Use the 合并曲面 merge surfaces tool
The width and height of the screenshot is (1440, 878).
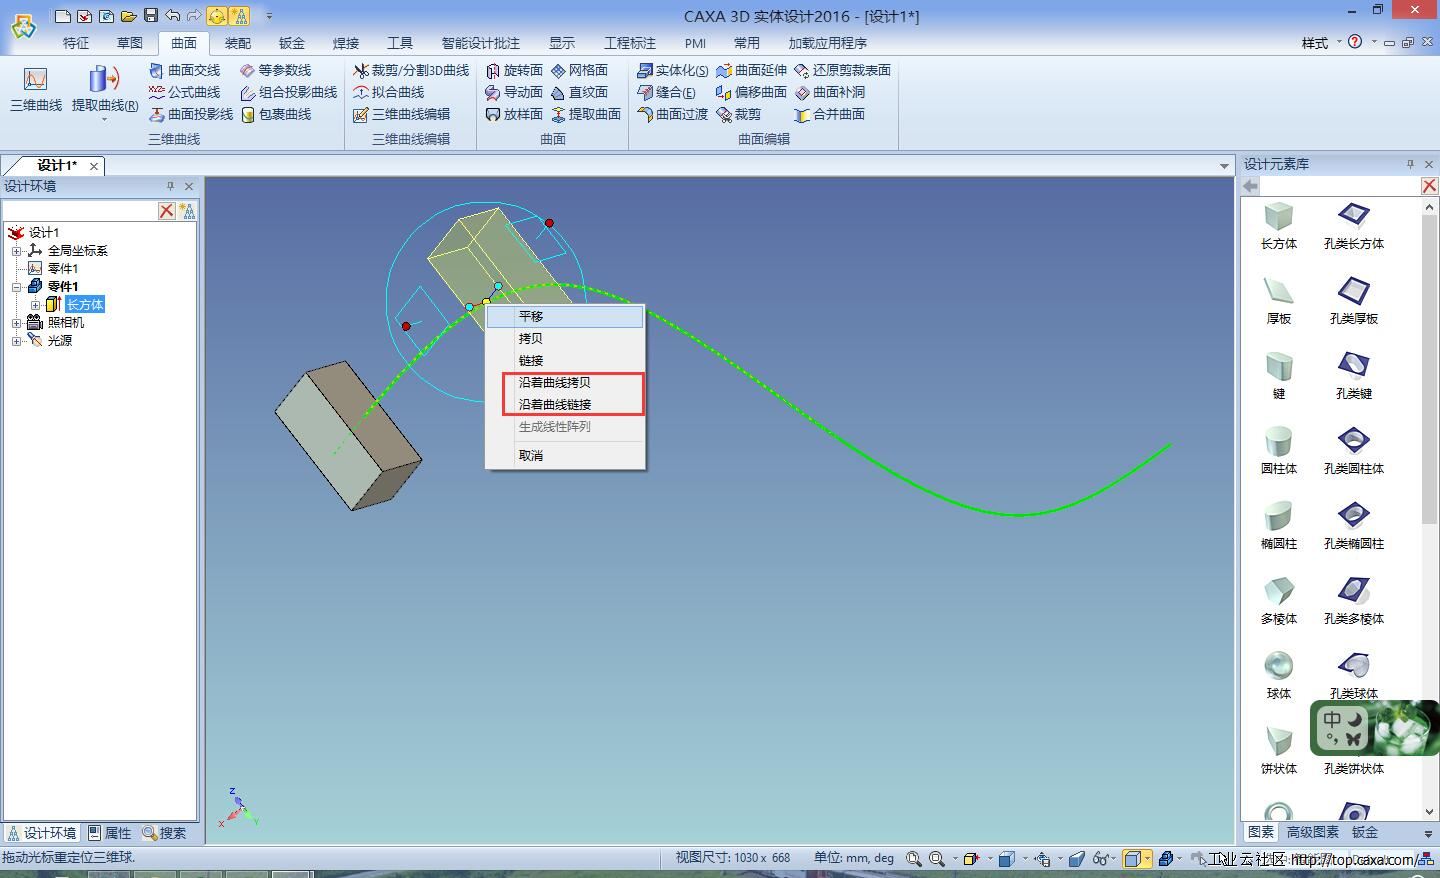(829, 114)
